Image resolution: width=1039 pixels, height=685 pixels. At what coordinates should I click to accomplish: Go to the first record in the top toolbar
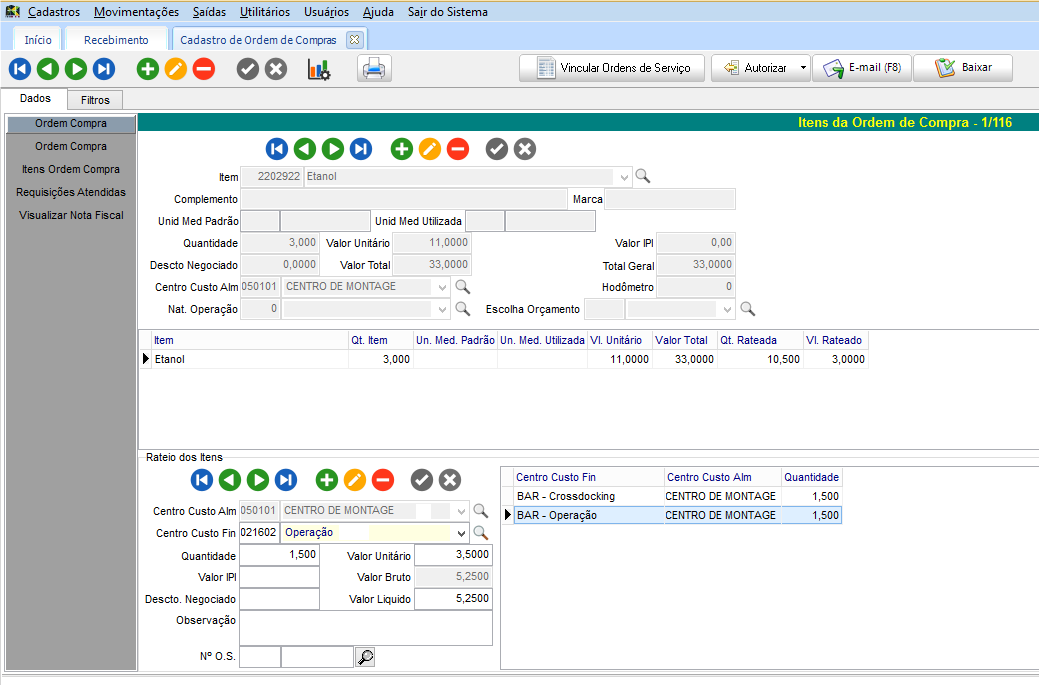tap(20, 69)
